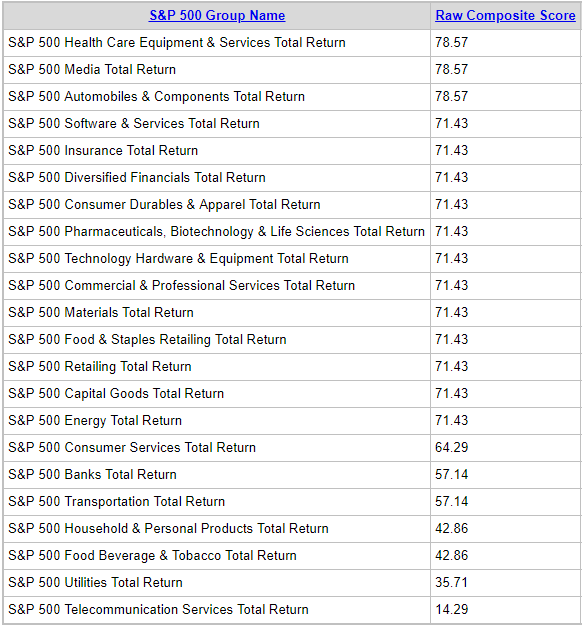Click S&P 500 Energy Total Return cell
This screenshot has height=627, width=582.
point(217,421)
